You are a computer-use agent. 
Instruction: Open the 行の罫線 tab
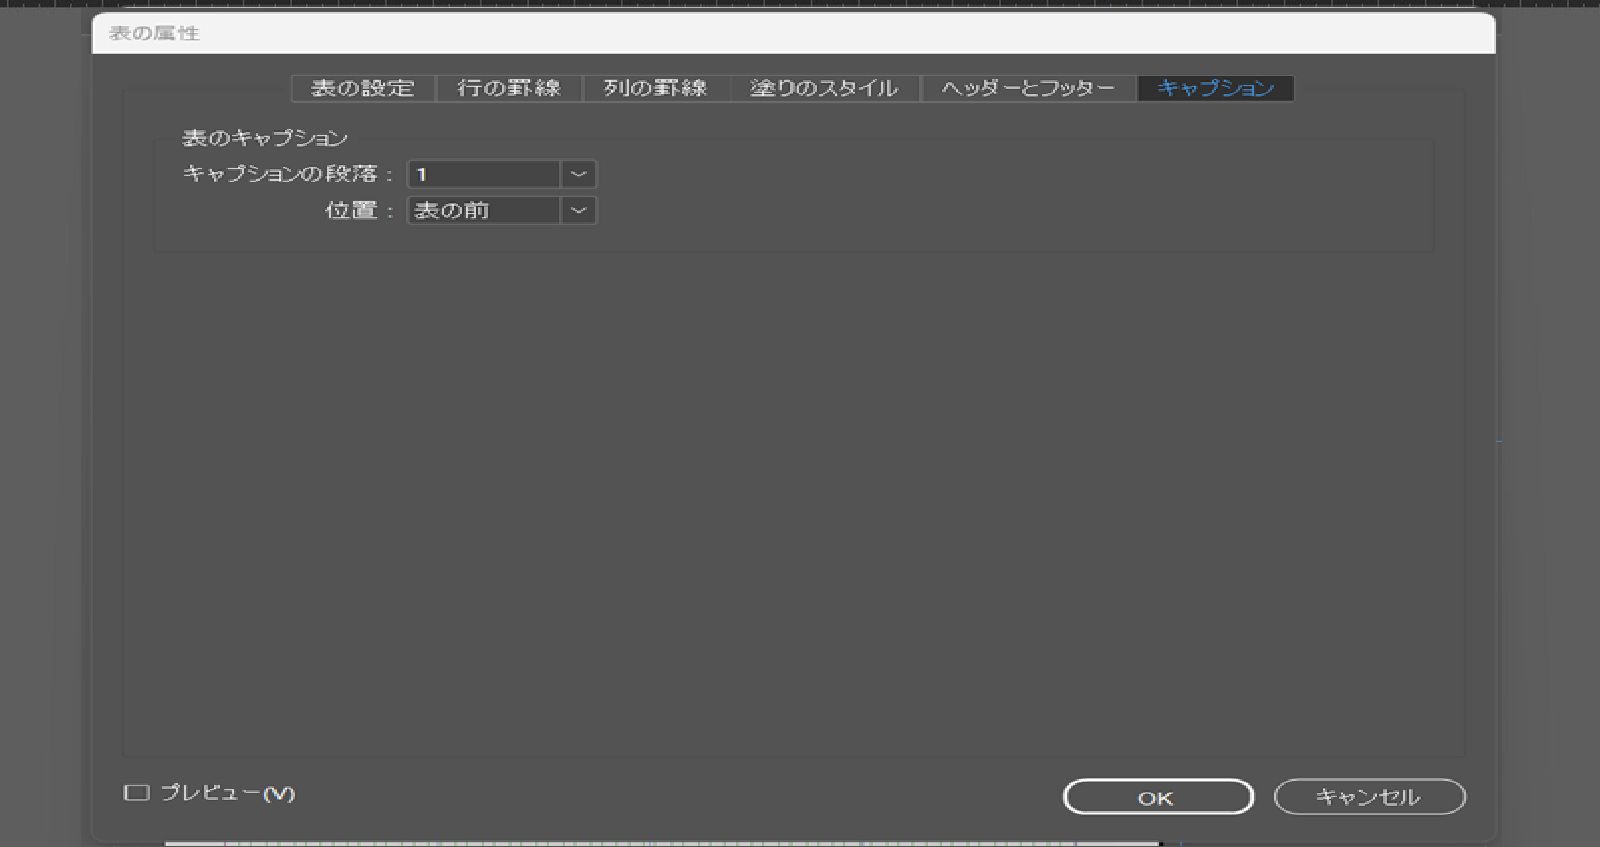(509, 88)
